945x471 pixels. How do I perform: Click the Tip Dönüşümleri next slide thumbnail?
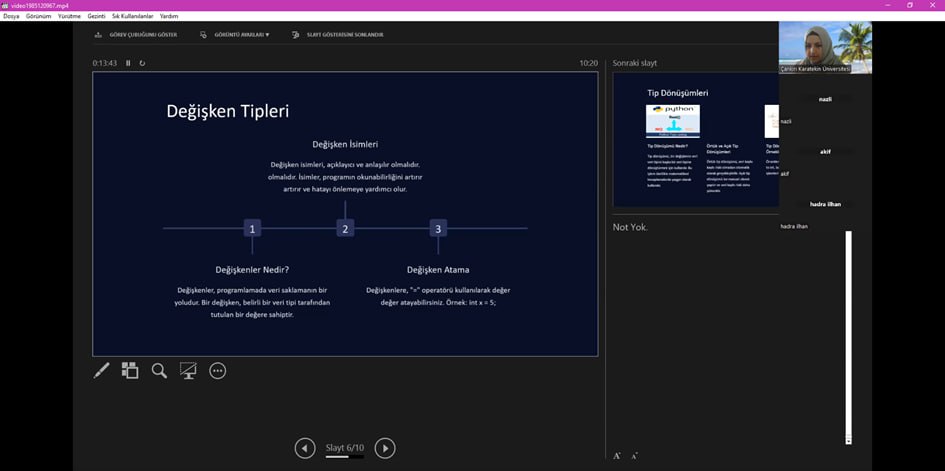coord(695,140)
